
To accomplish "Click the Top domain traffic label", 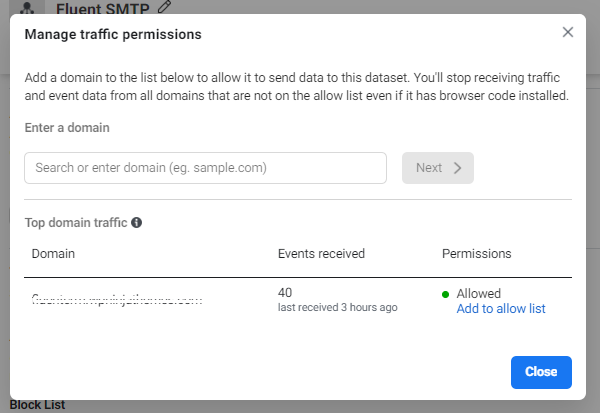I will [76, 222].
